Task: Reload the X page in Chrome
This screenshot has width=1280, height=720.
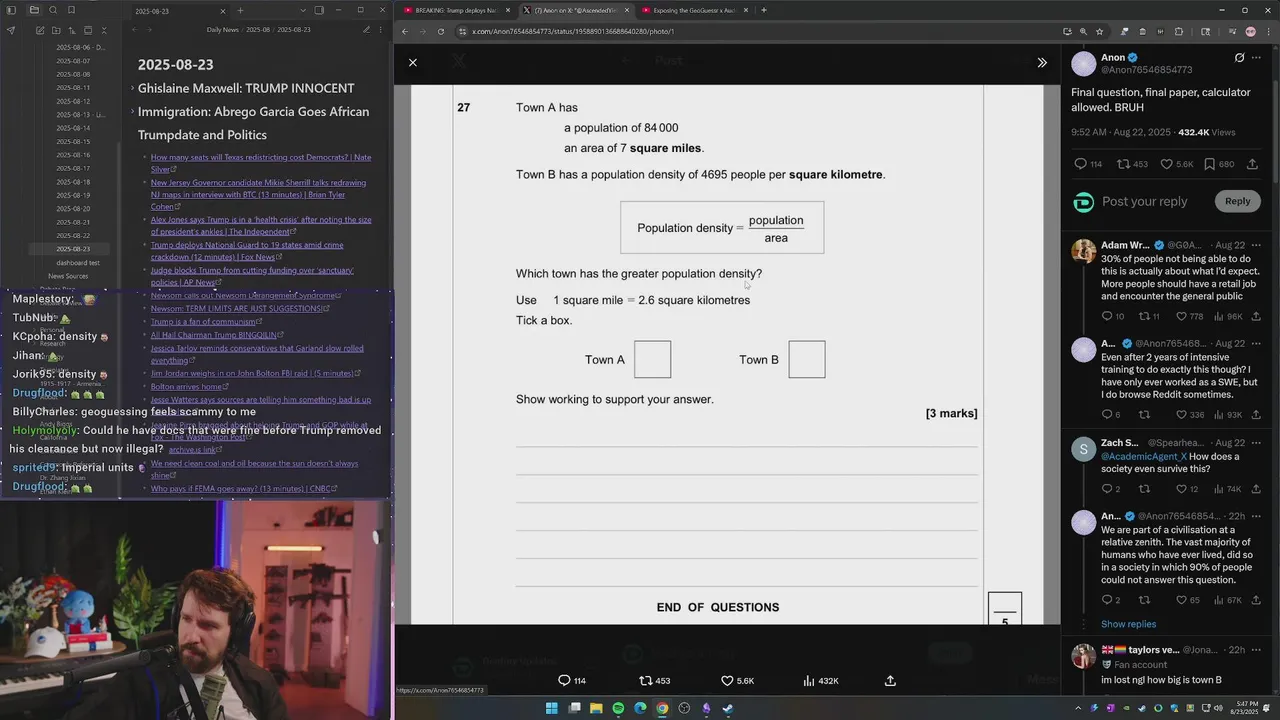Action: coord(441,31)
